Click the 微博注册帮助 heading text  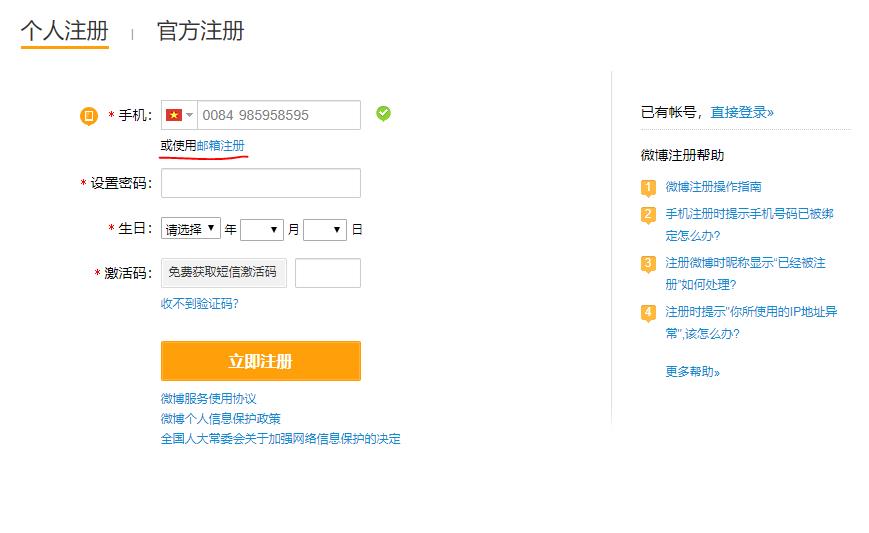point(682,155)
